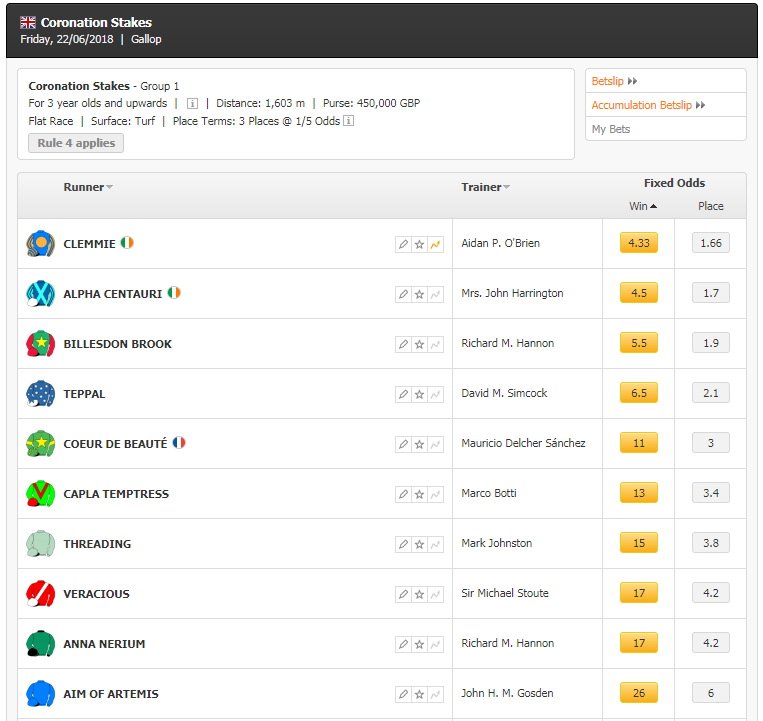Select BILLESDON BROOK place odds 1.9
763x721 pixels.
click(711, 343)
